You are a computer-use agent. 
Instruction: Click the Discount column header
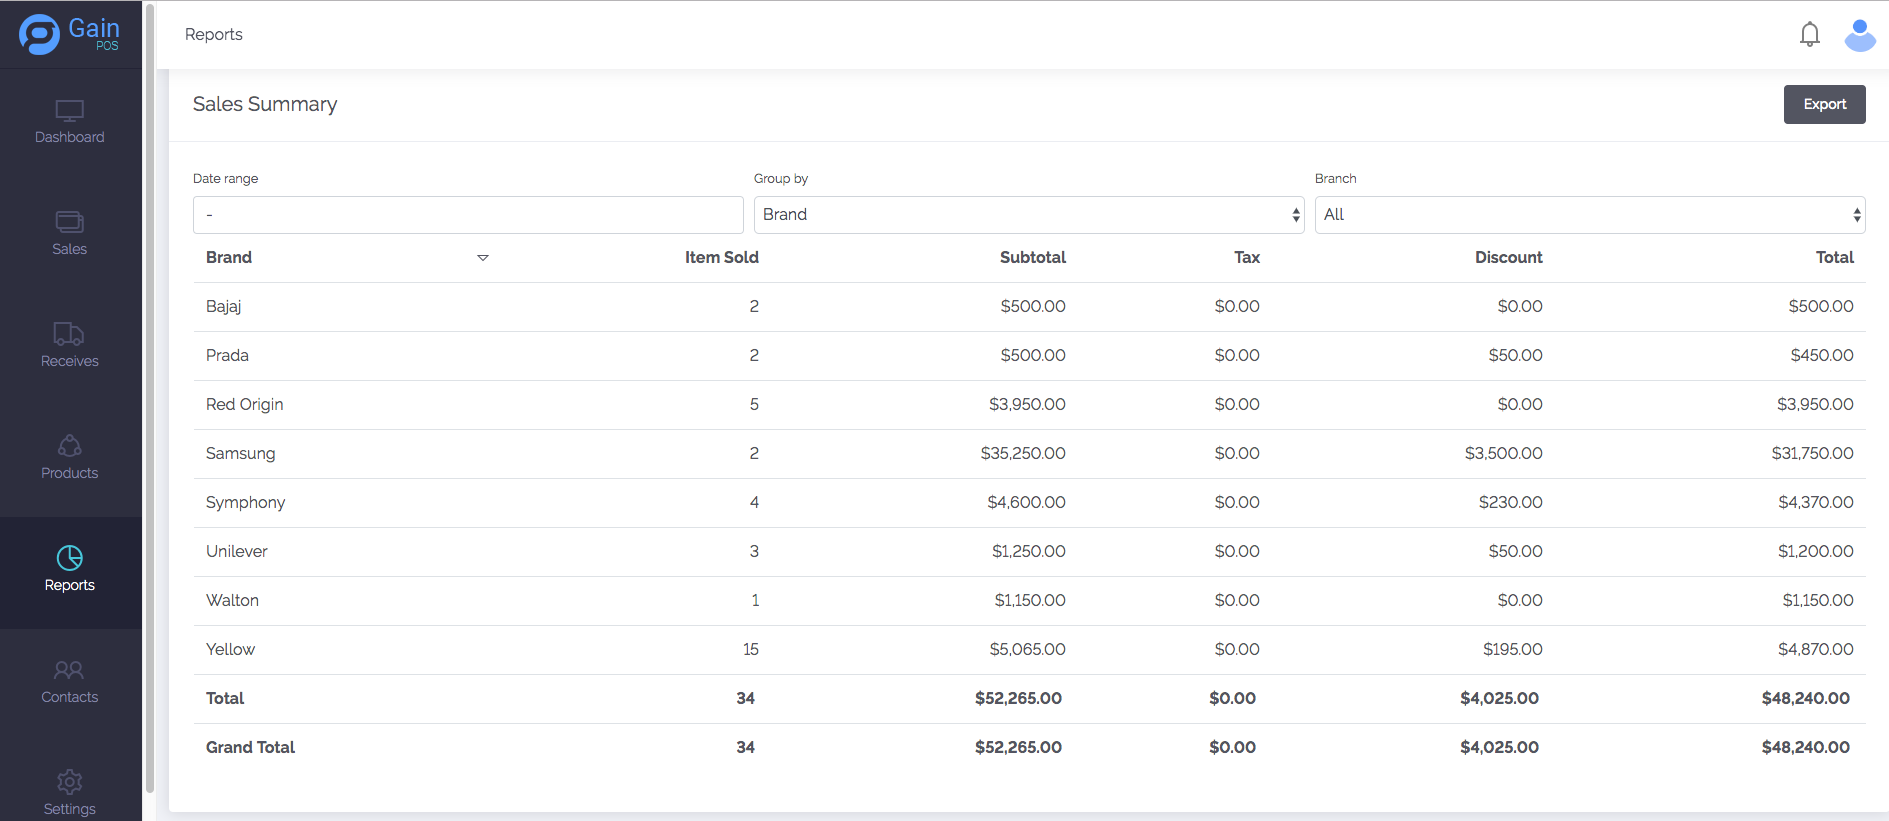(1508, 258)
